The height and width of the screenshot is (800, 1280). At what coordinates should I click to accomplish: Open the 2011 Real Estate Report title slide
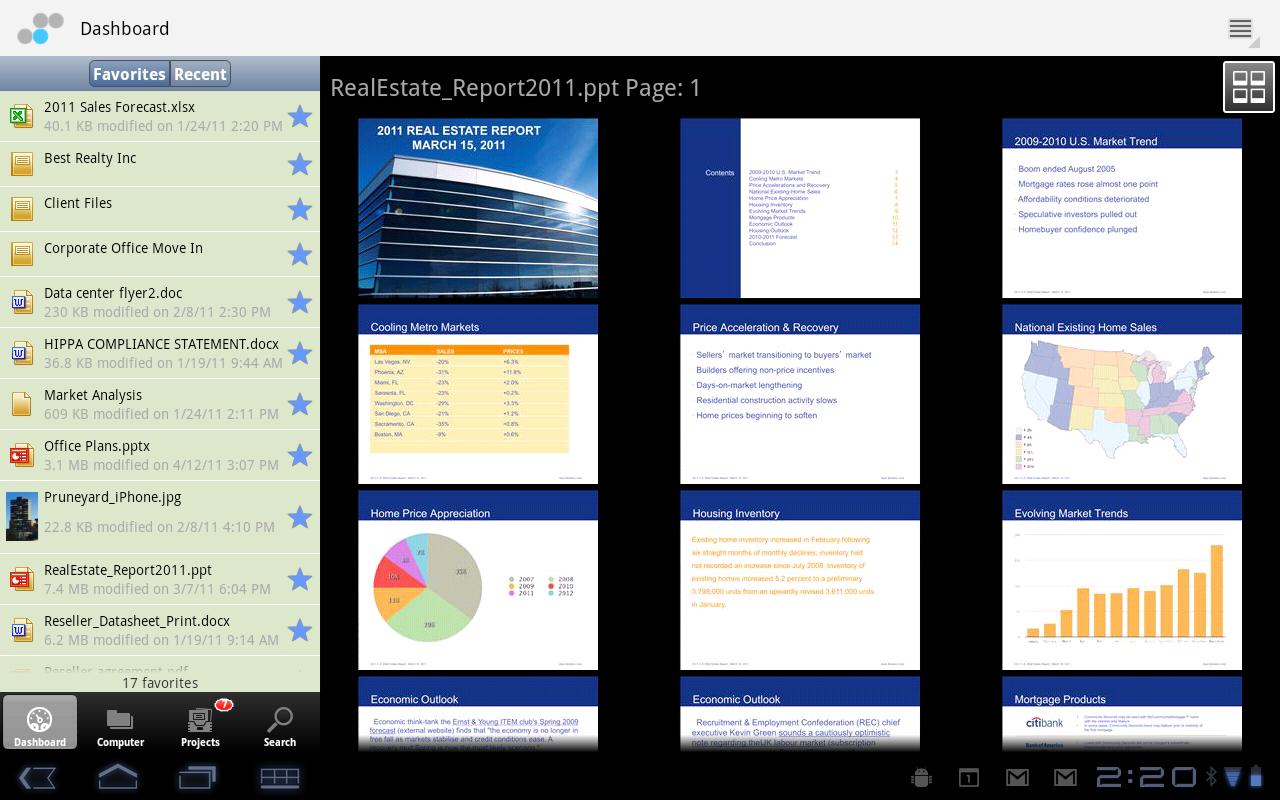(x=478, y=208)
